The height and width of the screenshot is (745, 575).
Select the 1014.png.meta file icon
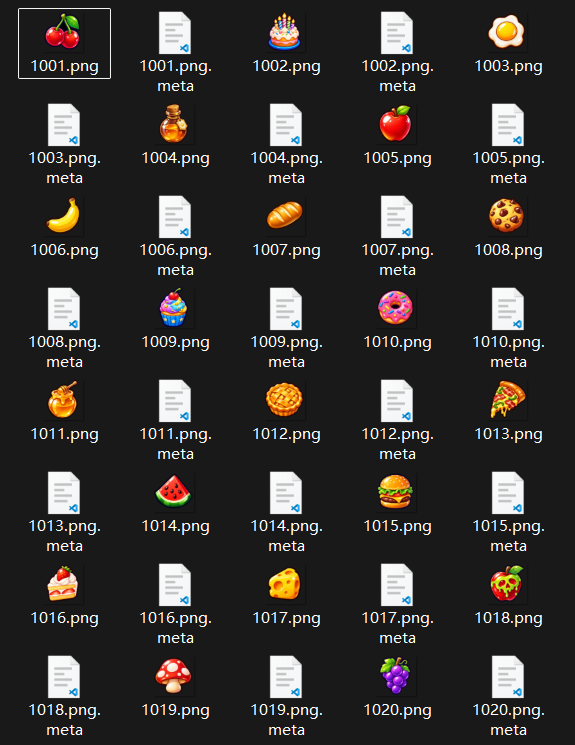[285, 493]
